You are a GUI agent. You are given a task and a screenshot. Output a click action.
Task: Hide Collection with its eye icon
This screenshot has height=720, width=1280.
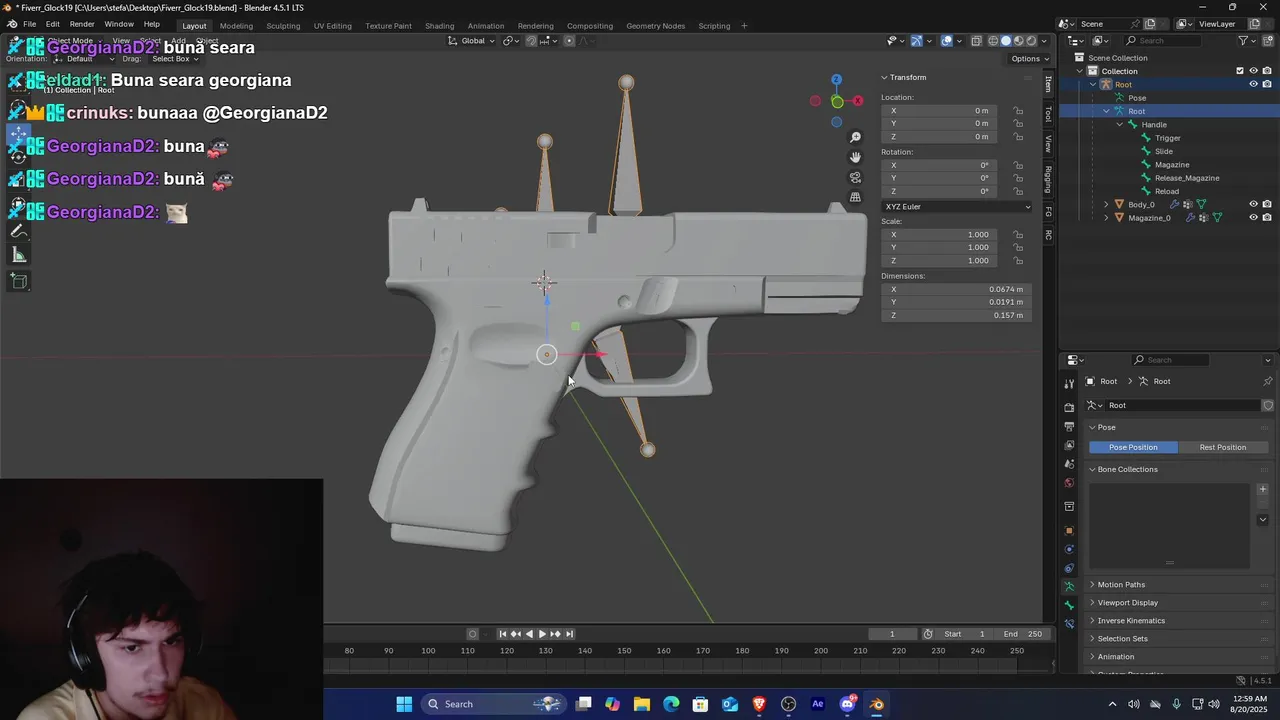1254,71
